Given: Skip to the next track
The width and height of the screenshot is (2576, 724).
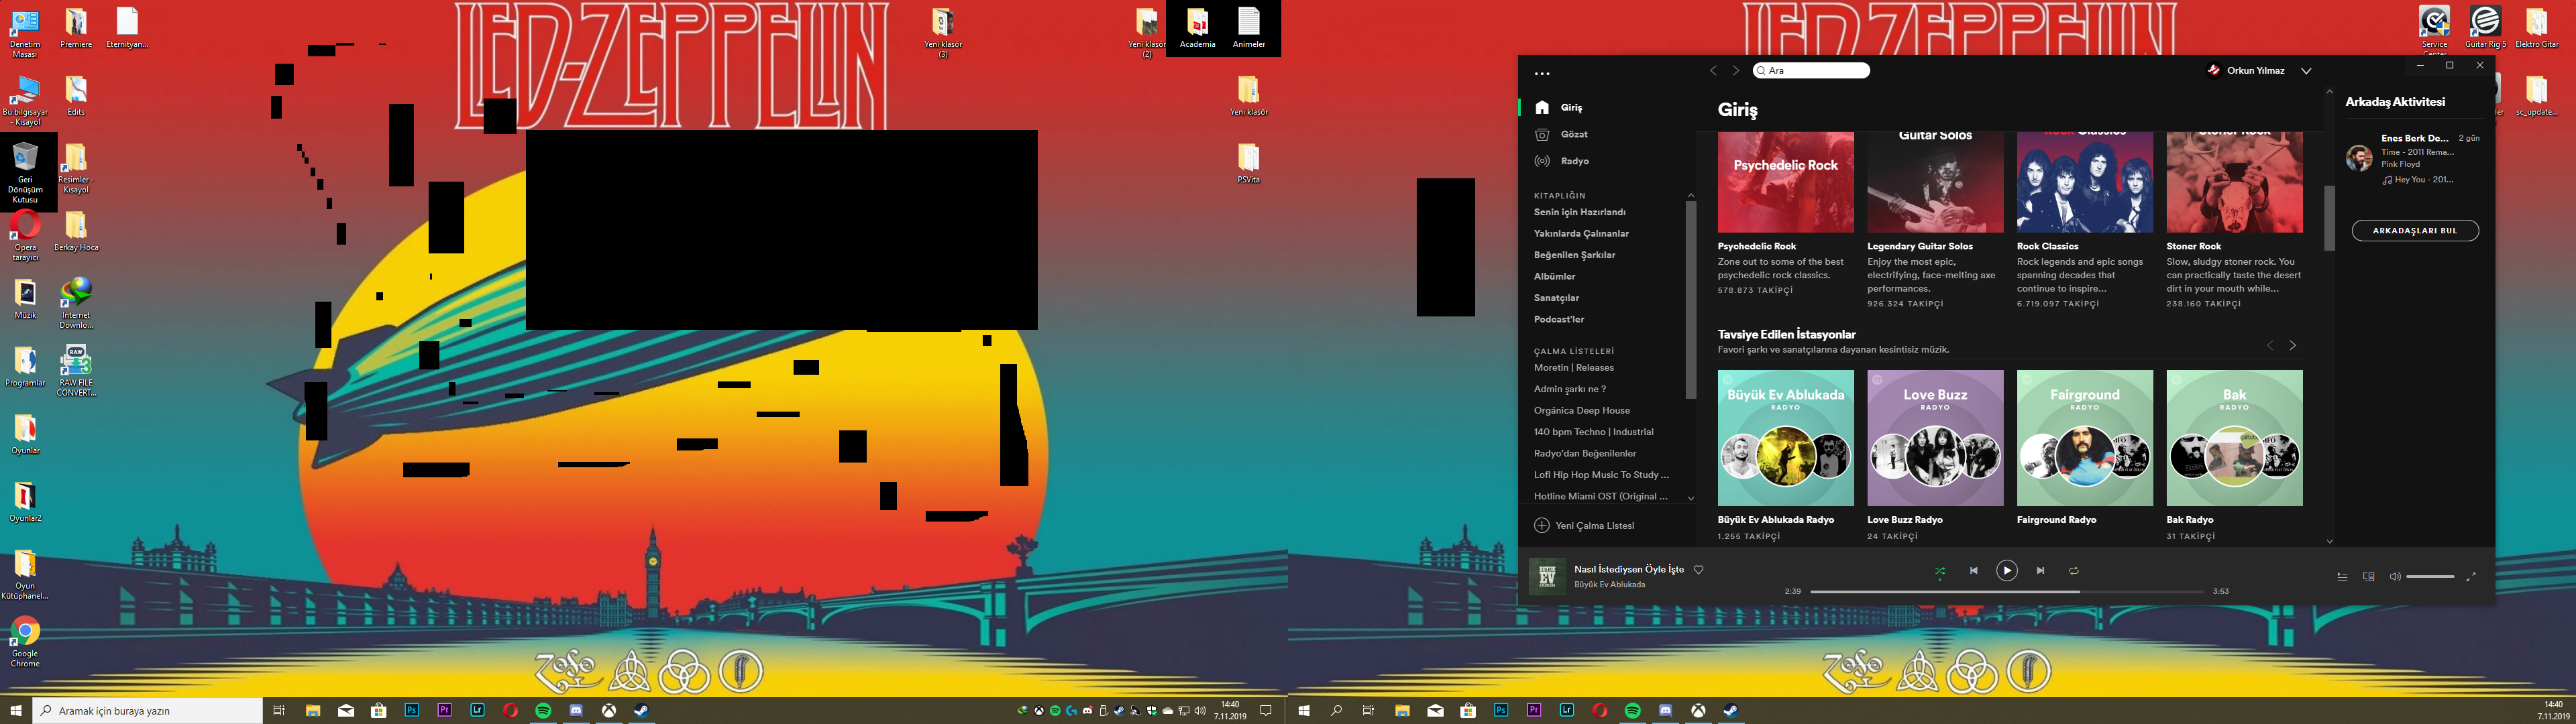Looking at the screenshot, I should [2040, 571].
